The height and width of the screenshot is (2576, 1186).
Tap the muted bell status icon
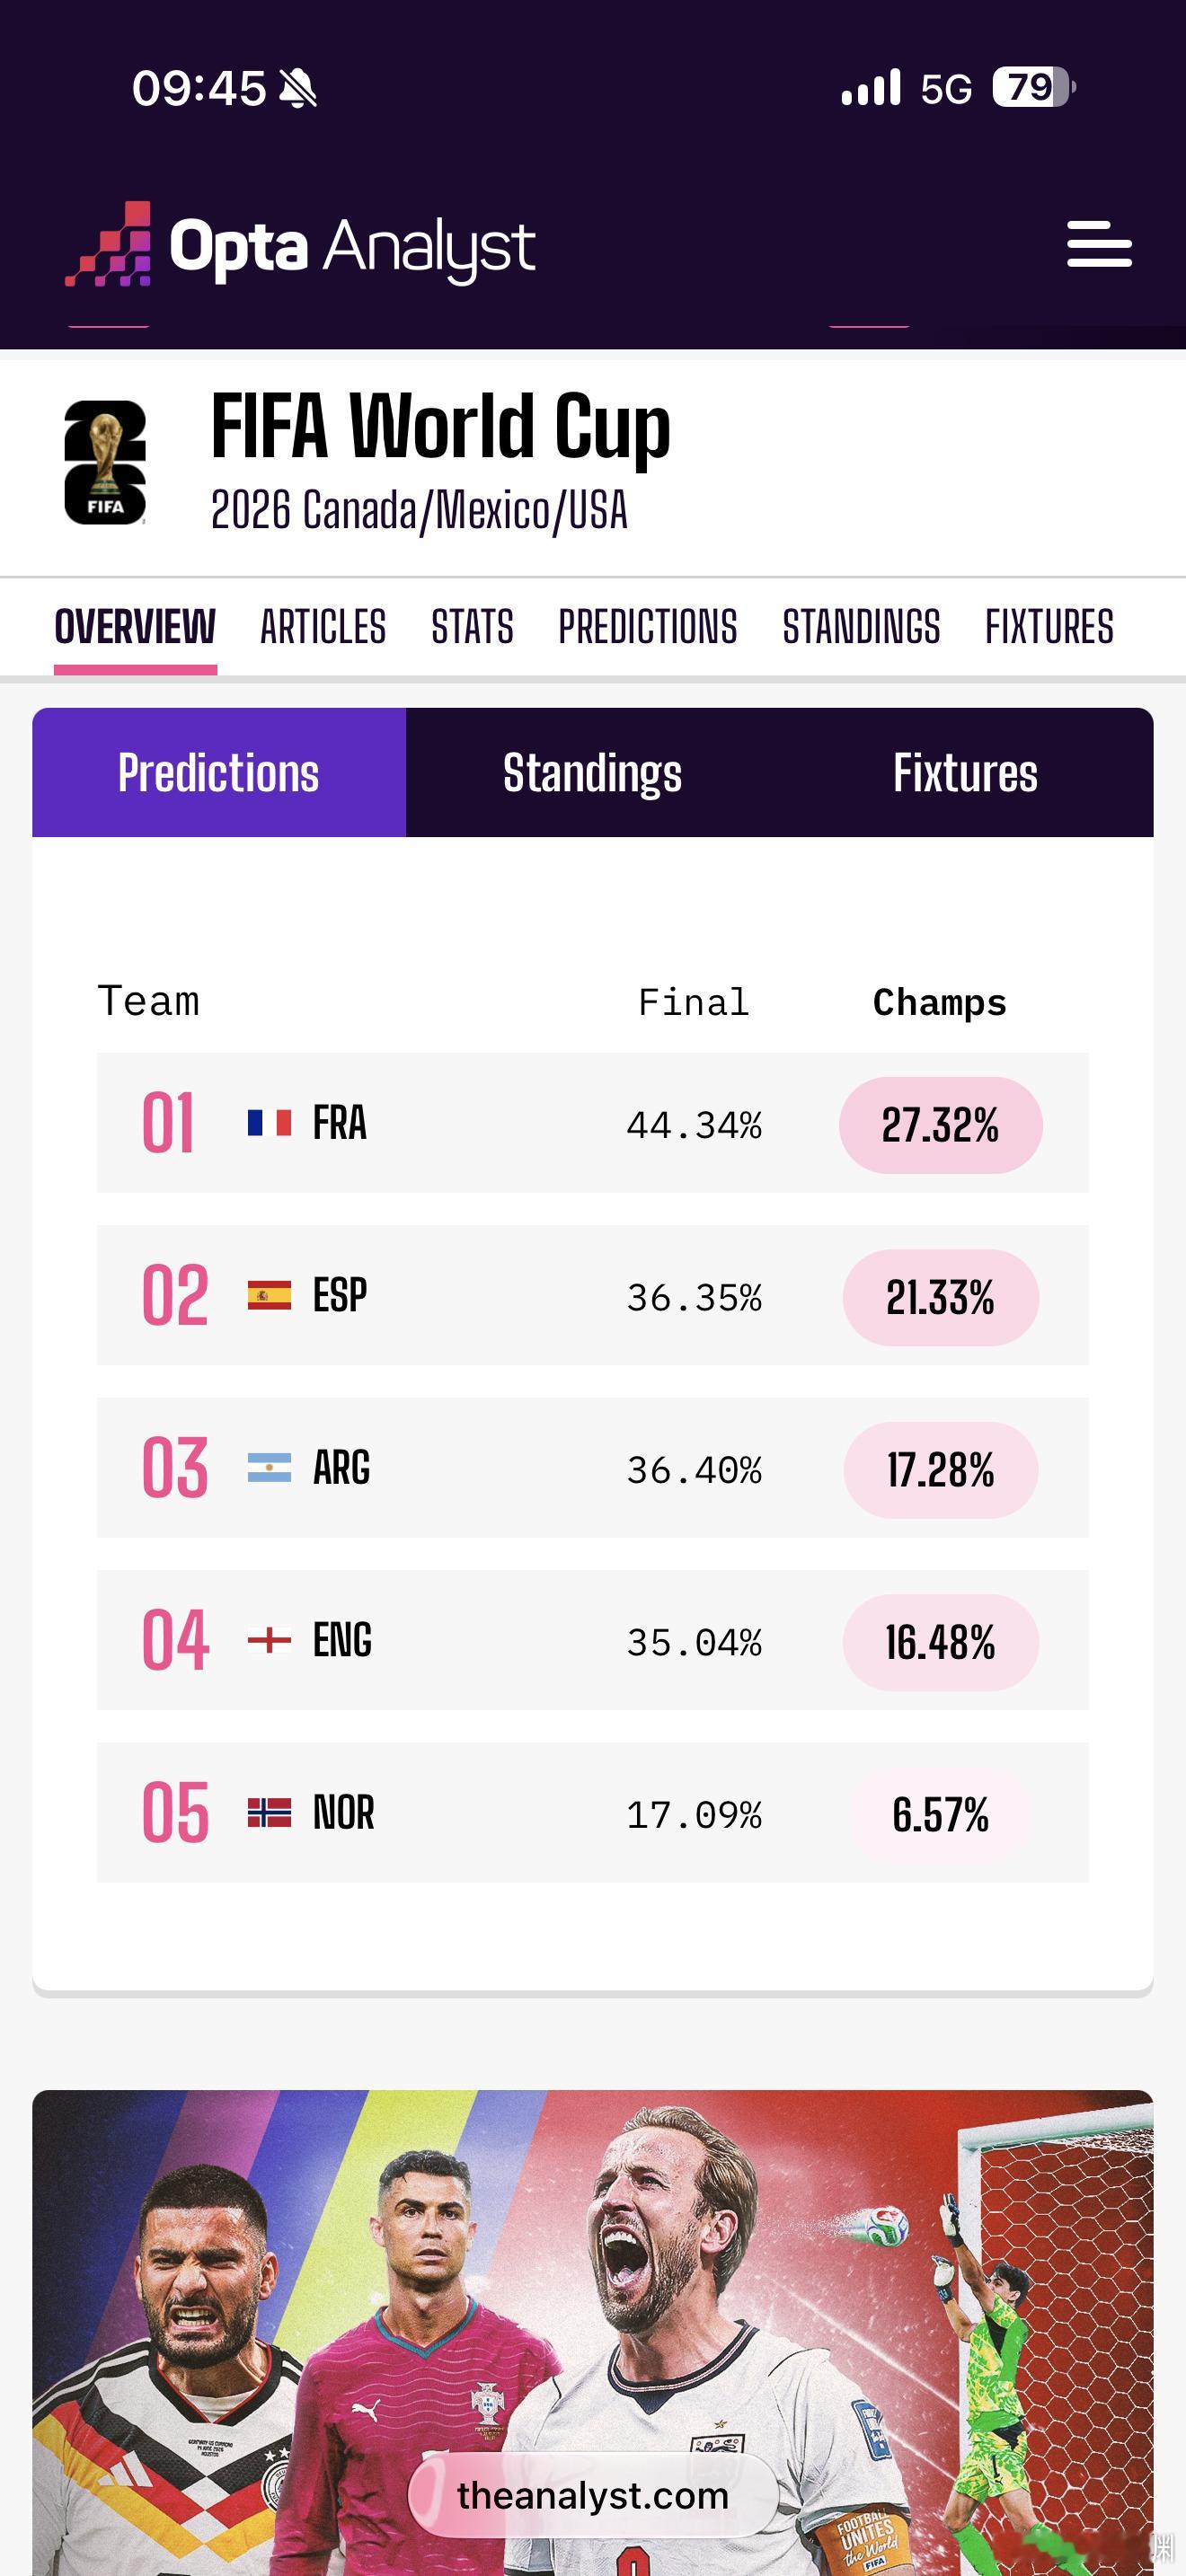(x=298, y=88)
